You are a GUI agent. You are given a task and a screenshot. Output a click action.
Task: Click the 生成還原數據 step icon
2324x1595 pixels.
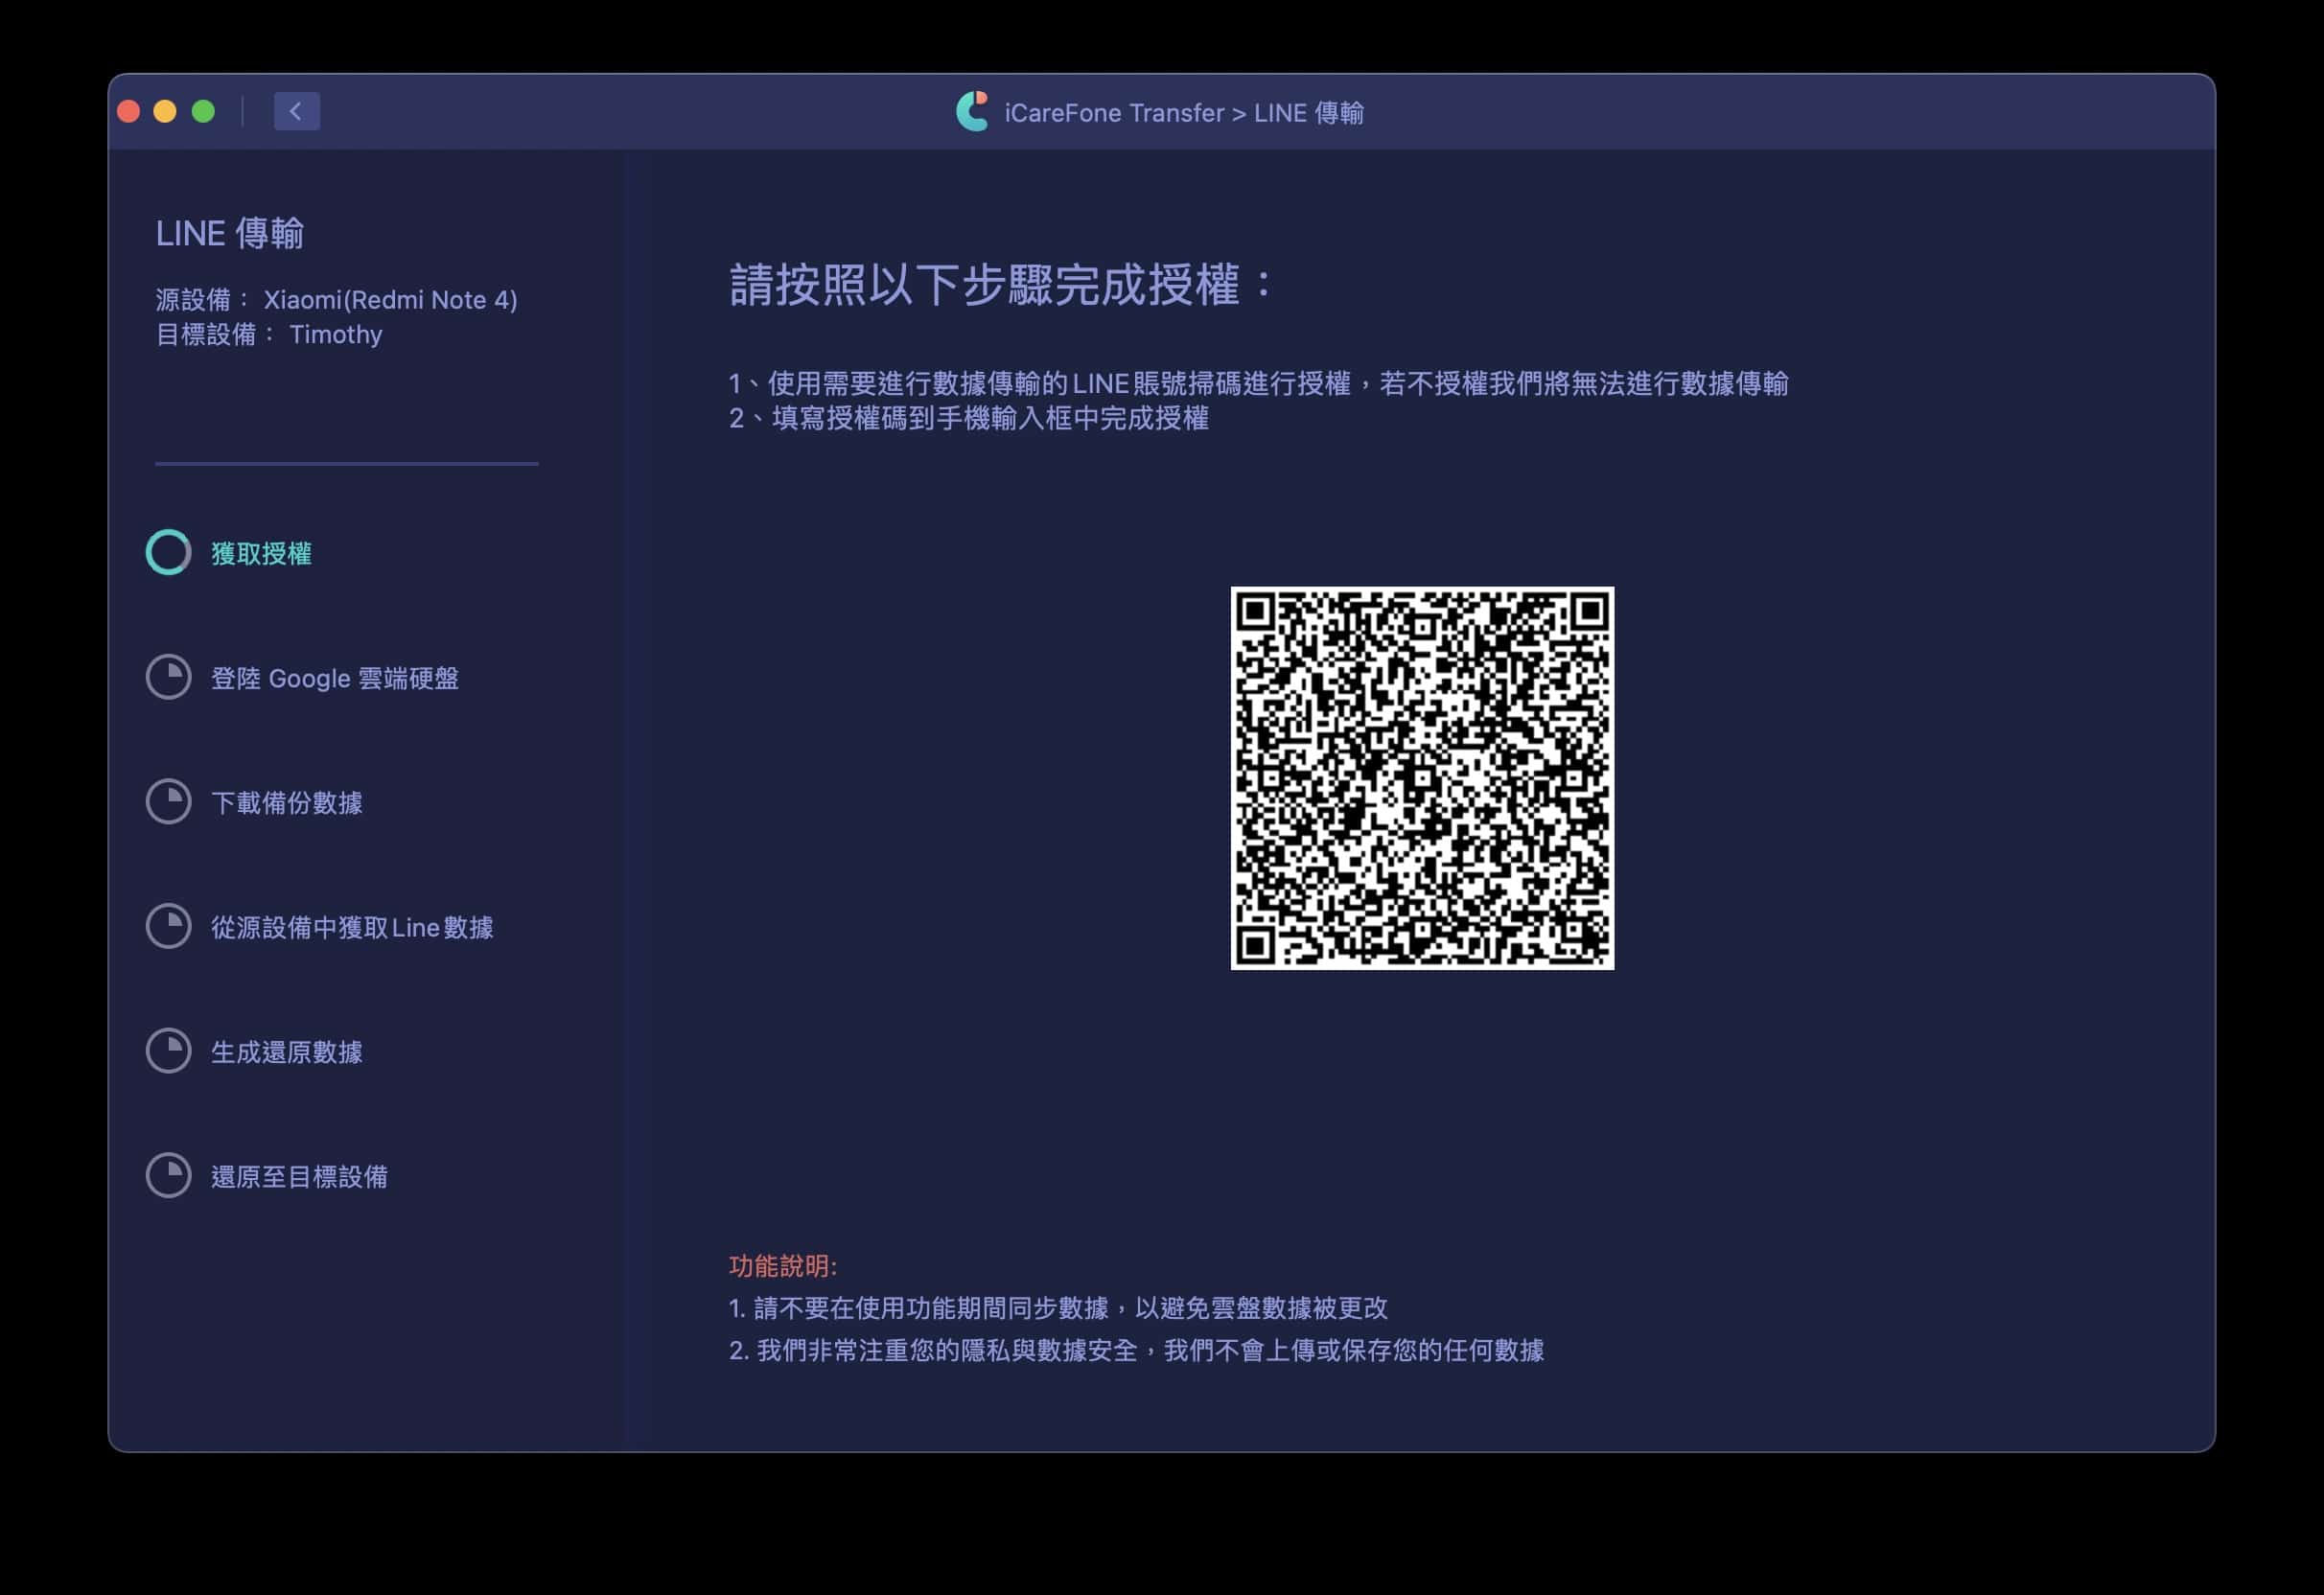click(x=168, y=1051)
